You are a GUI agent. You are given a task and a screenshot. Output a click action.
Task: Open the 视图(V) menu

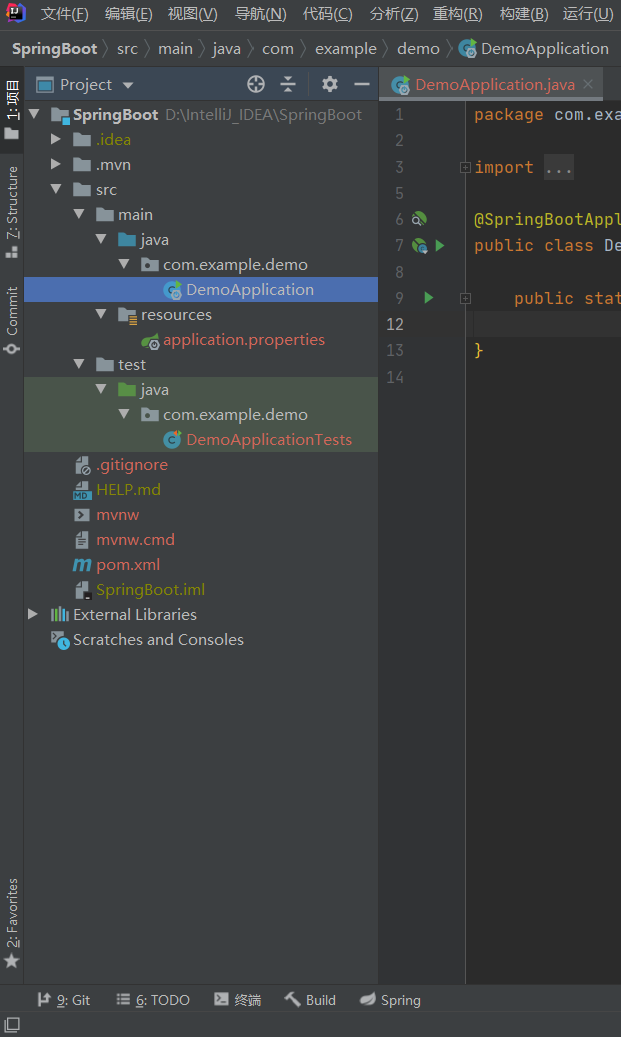(x=192, y=14)
